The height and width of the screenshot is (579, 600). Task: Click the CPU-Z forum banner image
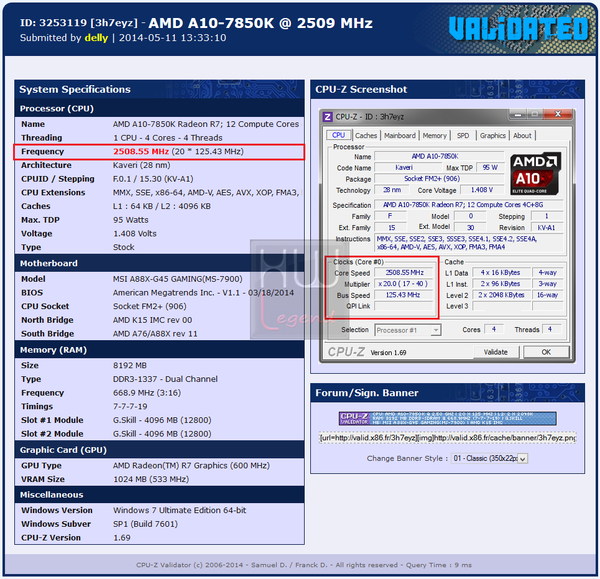[447, 418]
